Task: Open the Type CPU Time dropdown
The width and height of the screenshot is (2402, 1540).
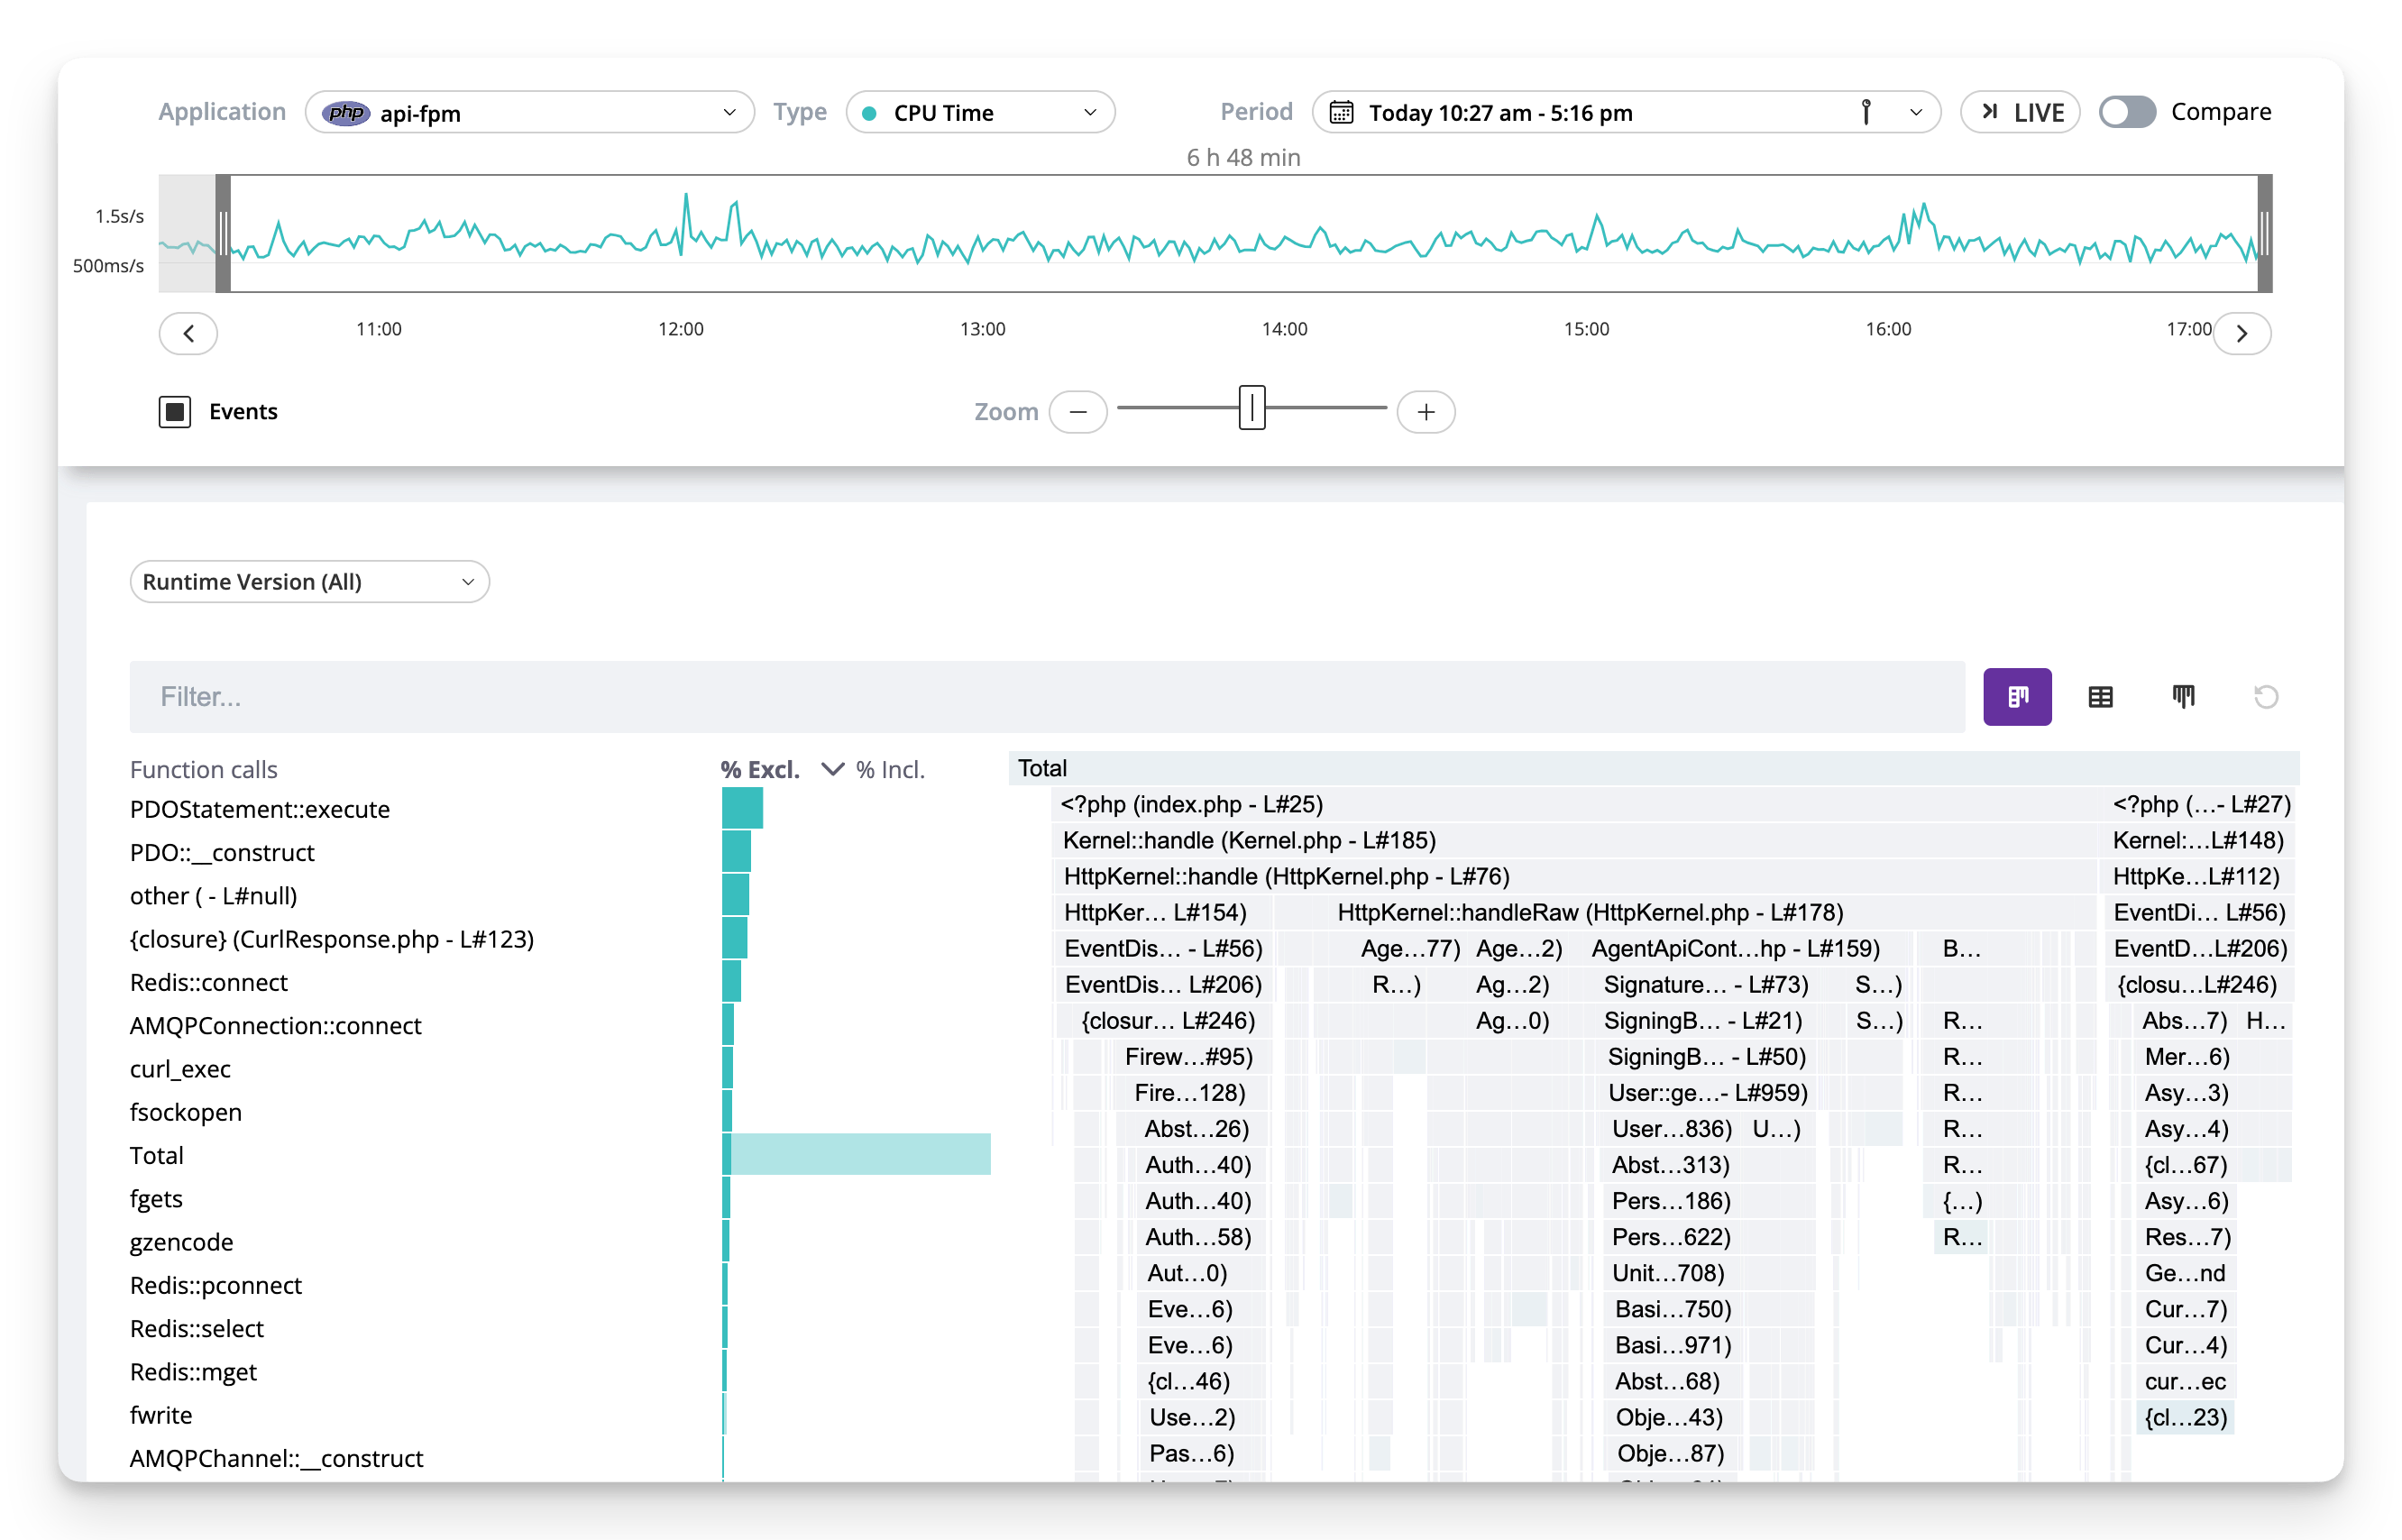Action: coord(980,112)
